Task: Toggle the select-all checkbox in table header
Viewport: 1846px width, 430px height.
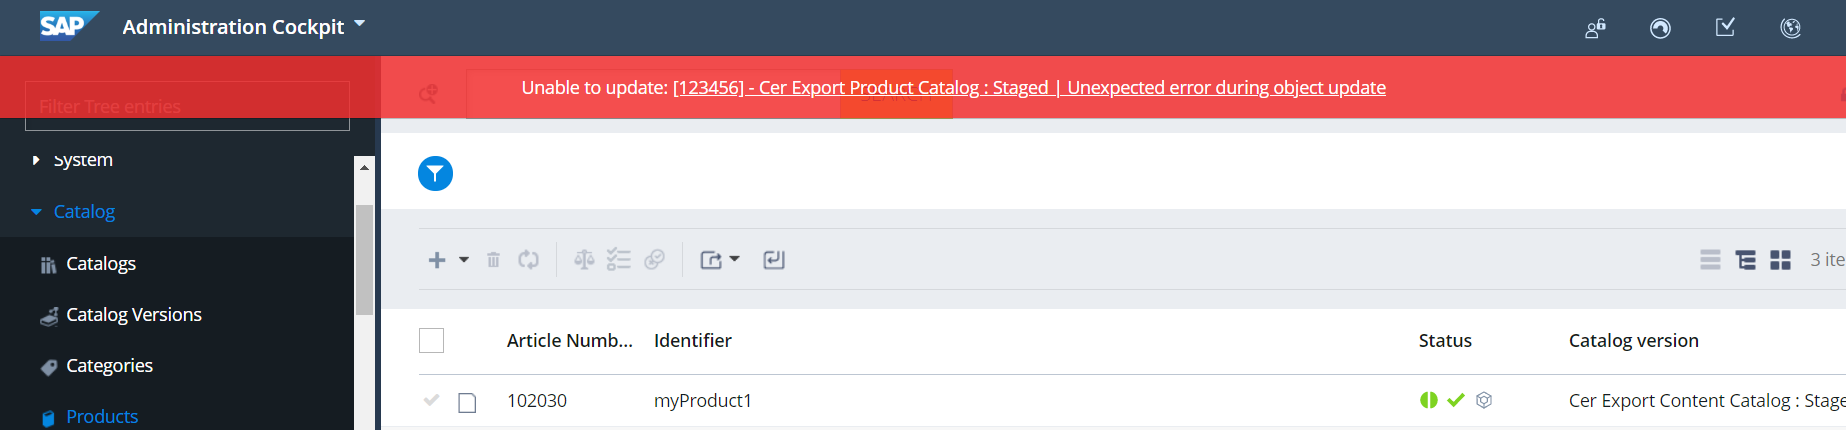Action: click(431, 341)
